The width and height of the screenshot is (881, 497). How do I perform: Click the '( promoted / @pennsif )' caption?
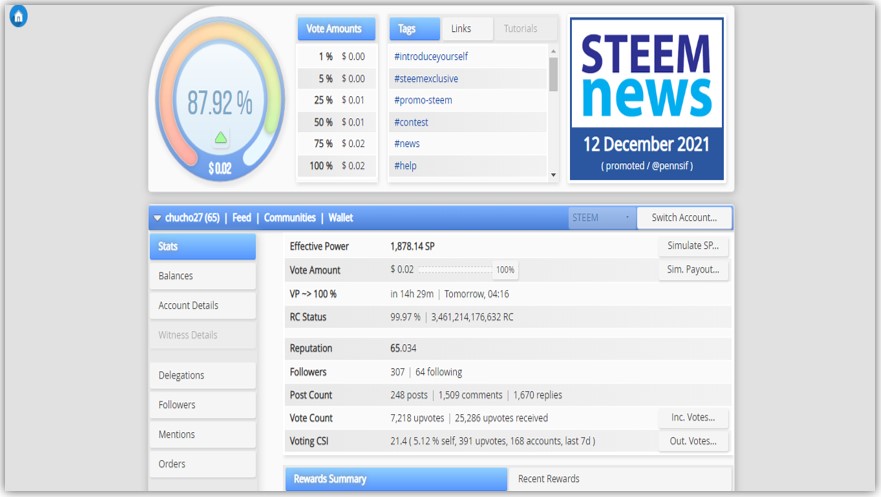pyautogui.click(x=647, y=166)
